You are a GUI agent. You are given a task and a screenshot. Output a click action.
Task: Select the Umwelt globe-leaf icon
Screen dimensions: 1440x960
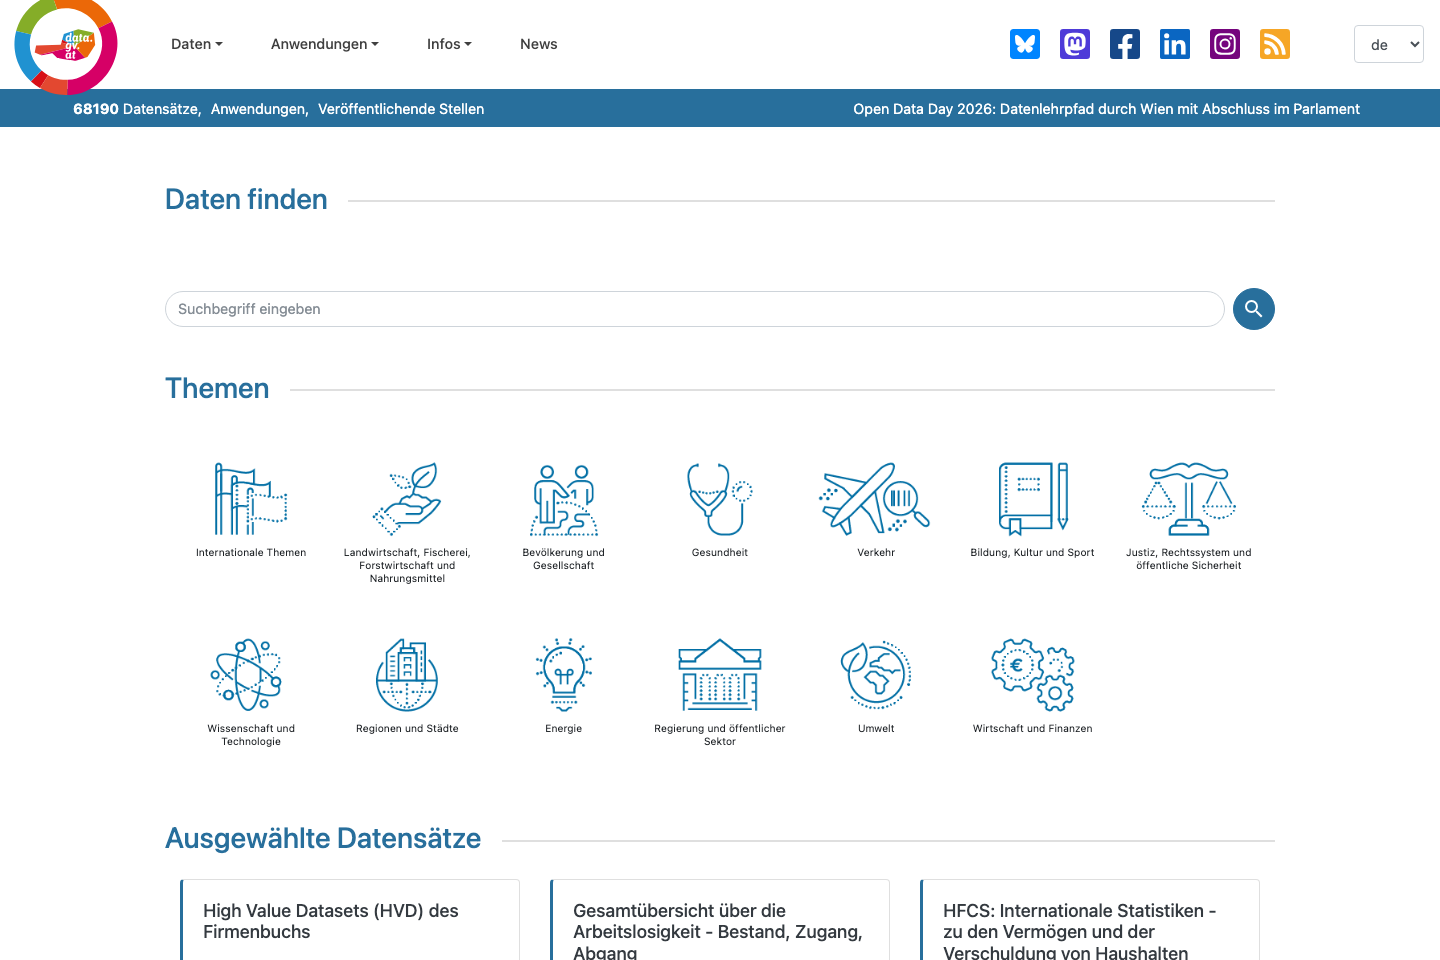875,675
